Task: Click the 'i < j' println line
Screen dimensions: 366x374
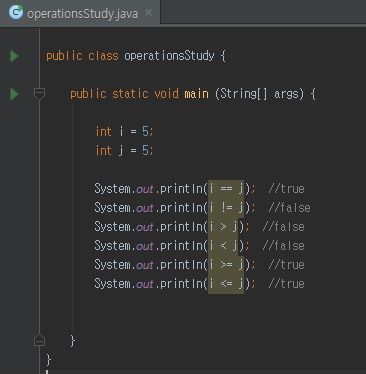Action: click(x=199, y=246)
